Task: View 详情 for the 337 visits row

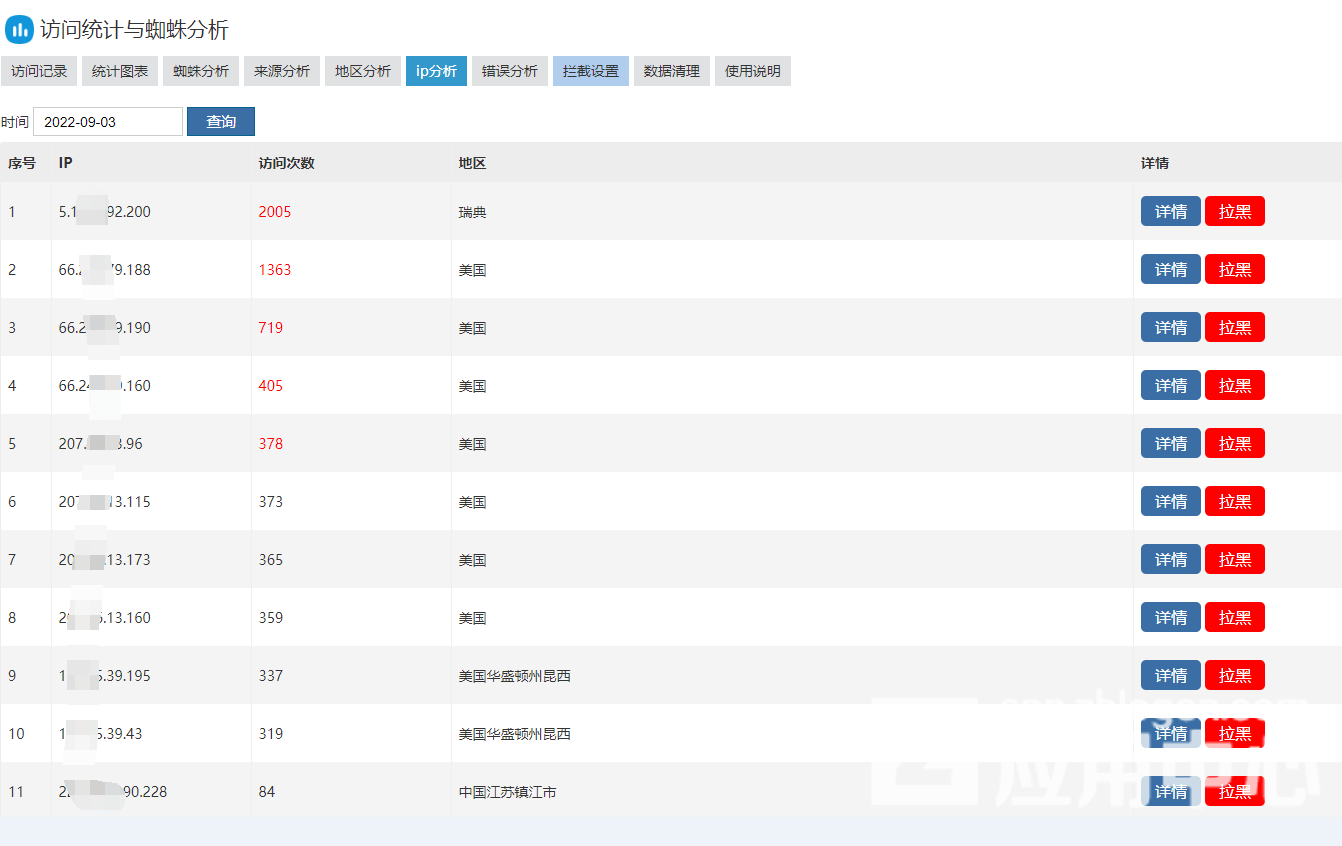Action: tap(1171, 675)
